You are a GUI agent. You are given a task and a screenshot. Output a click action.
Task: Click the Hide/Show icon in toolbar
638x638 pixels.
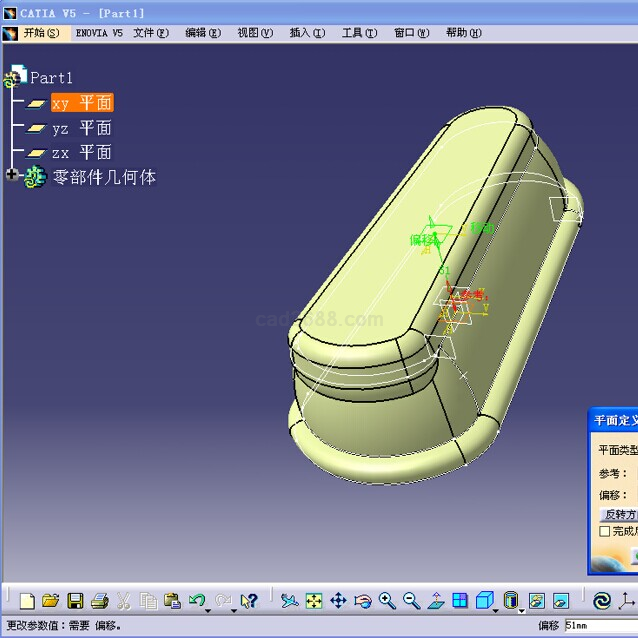point(536,601)
